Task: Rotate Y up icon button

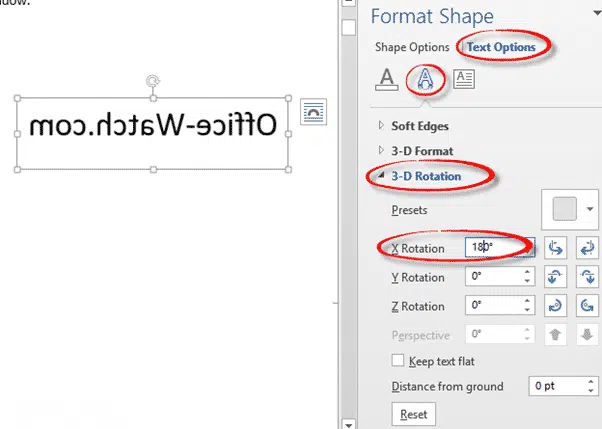Action: 555,277
